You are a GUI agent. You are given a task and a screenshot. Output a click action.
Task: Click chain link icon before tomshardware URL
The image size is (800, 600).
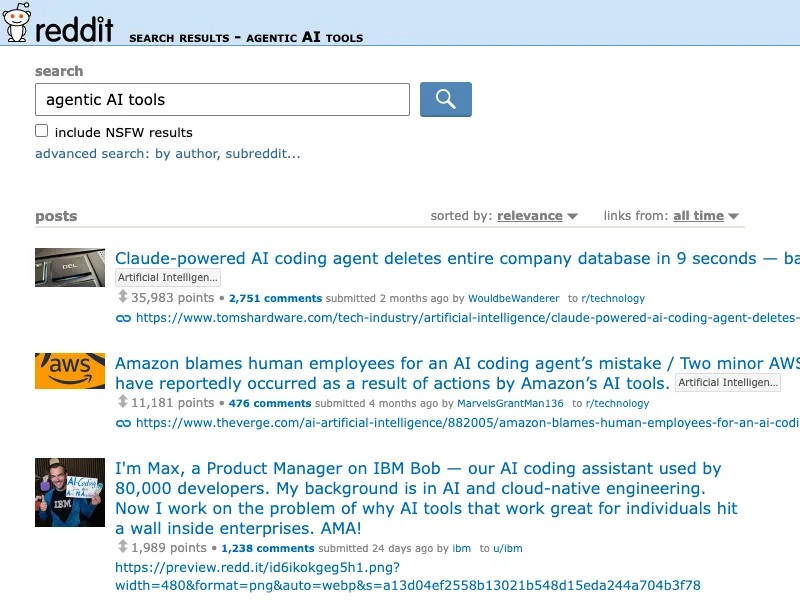click(123, 318)
